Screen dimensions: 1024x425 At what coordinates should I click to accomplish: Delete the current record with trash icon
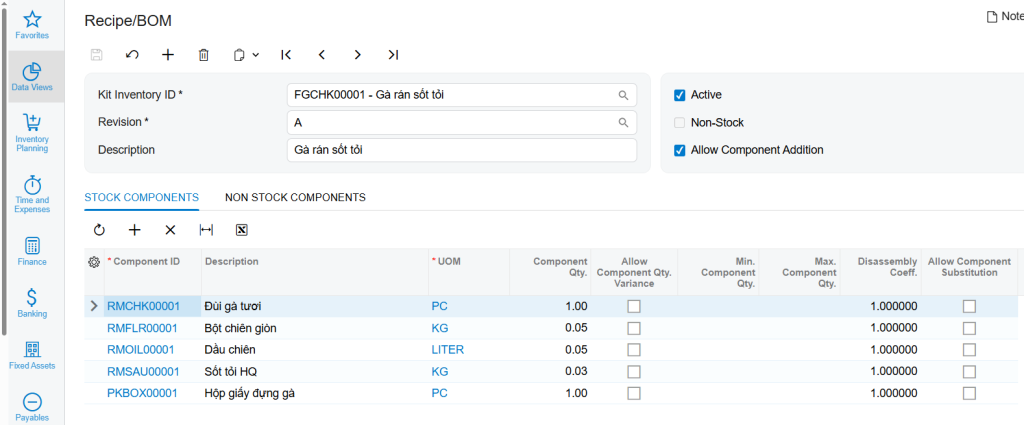click(x=203, y=55)
